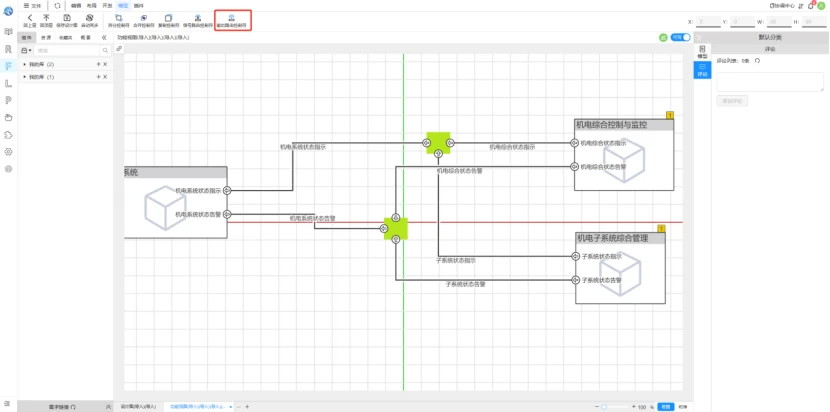Open the L view icon in left sidebar
The image size is (830, 412).
pyautogui.click(x=8, y=83)
